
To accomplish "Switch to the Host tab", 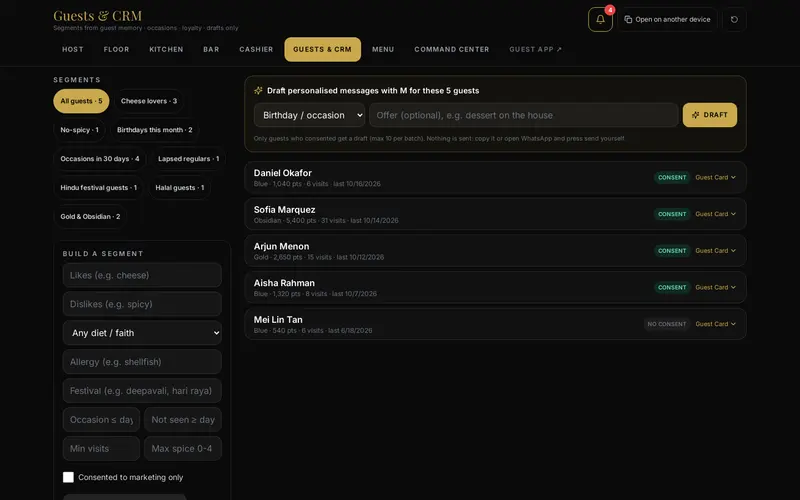I will tap(72, 49).
